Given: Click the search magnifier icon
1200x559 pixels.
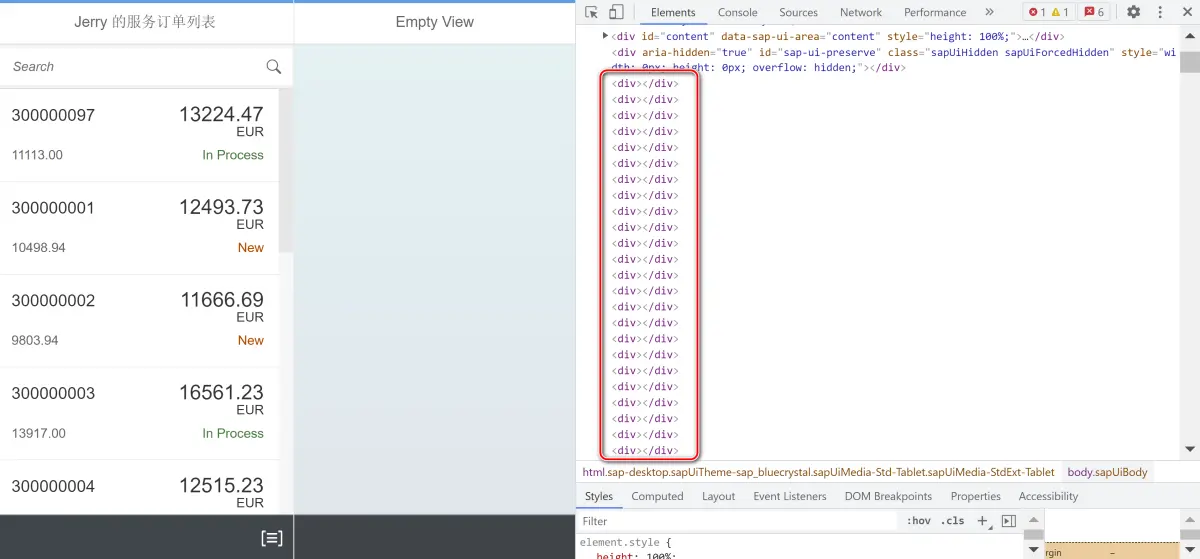Looking at the screenshot, I should click(273, 66).
